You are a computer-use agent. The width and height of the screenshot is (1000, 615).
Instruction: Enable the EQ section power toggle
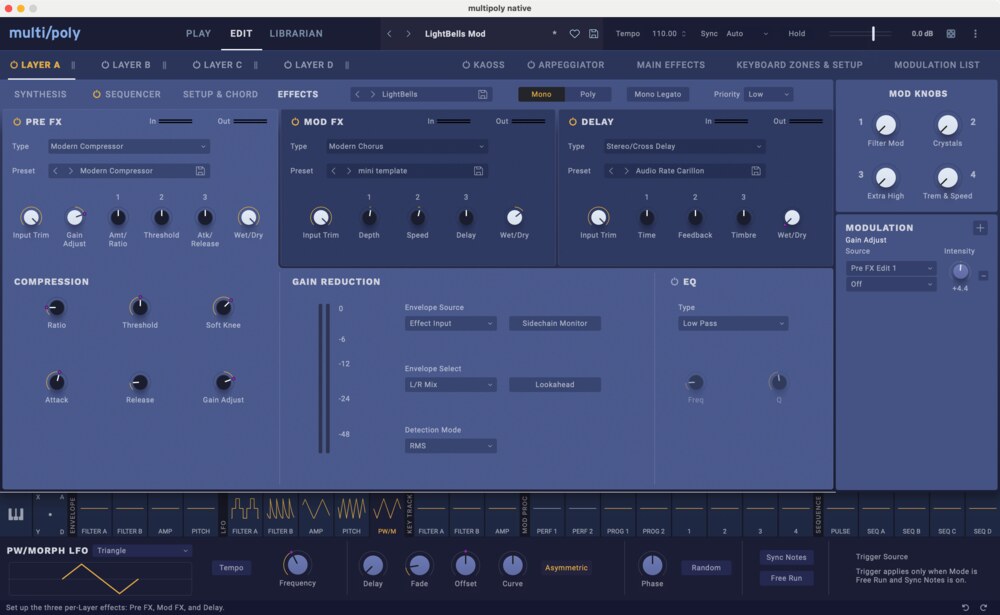point(674,282)
